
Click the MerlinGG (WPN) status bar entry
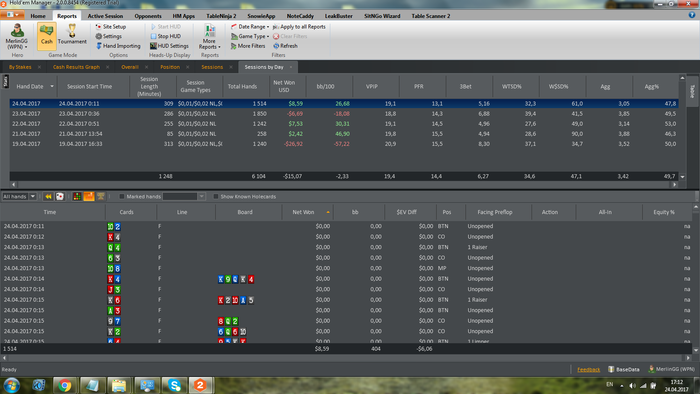[x=671, y=369]
